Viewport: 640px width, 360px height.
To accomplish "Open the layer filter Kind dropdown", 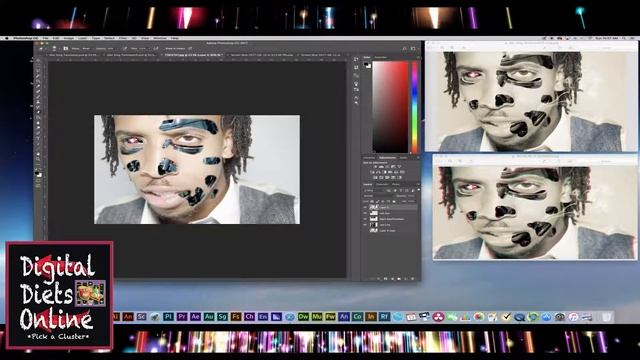I will tap(373, 190).
